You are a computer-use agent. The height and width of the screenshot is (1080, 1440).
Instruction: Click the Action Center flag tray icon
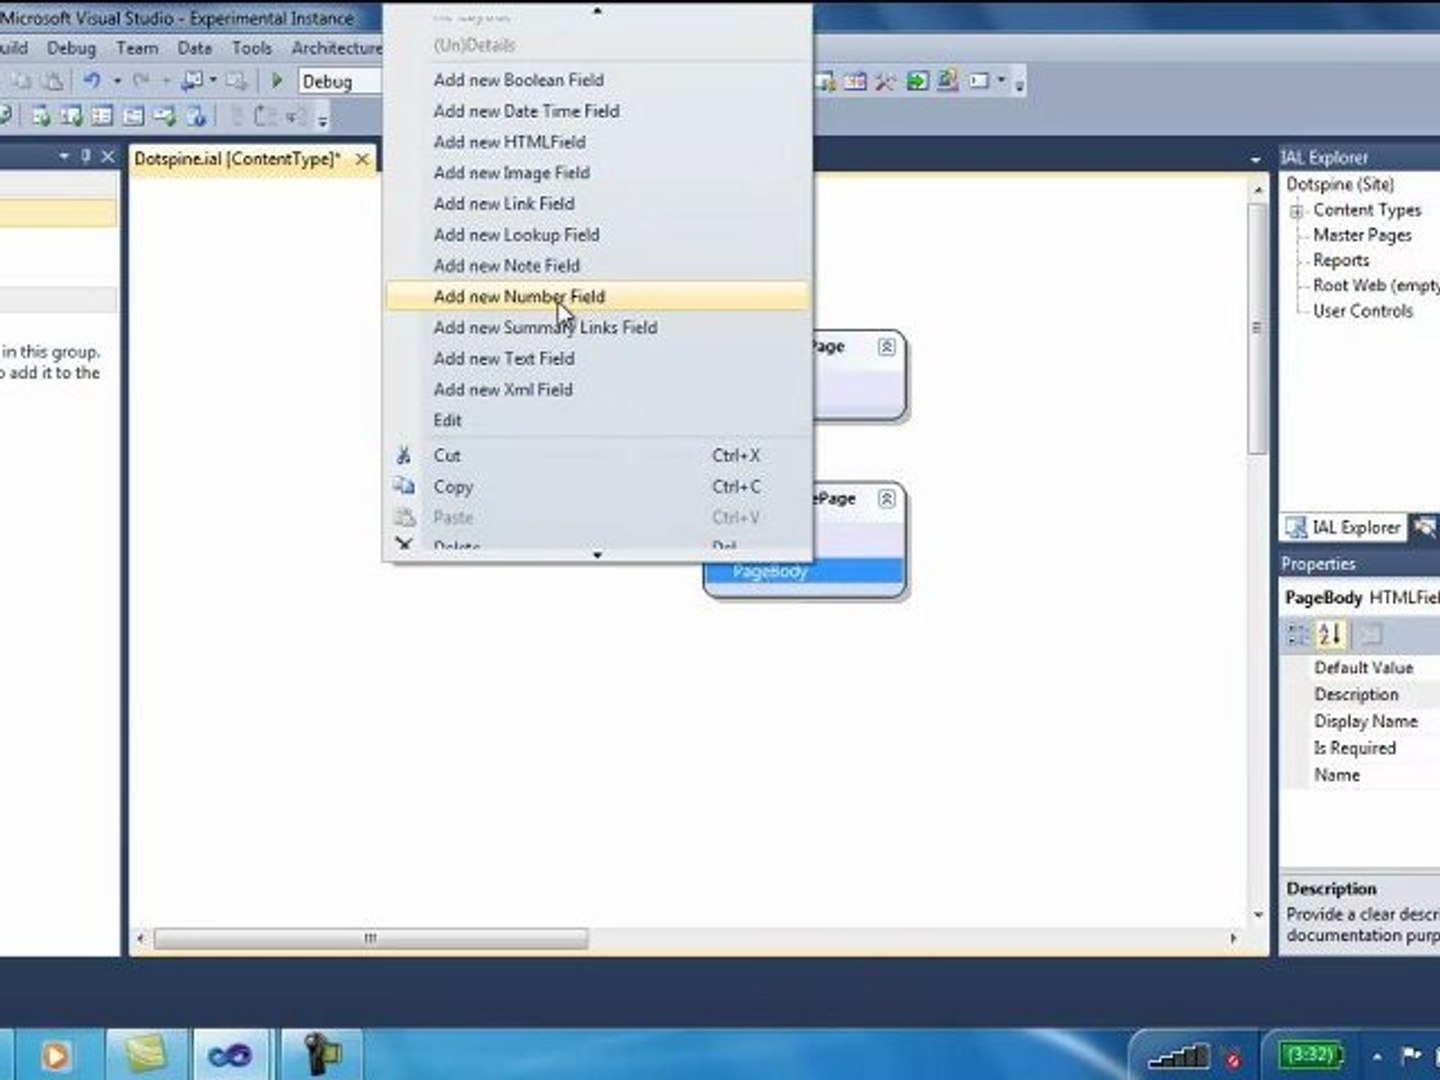pos(1411,1055)
